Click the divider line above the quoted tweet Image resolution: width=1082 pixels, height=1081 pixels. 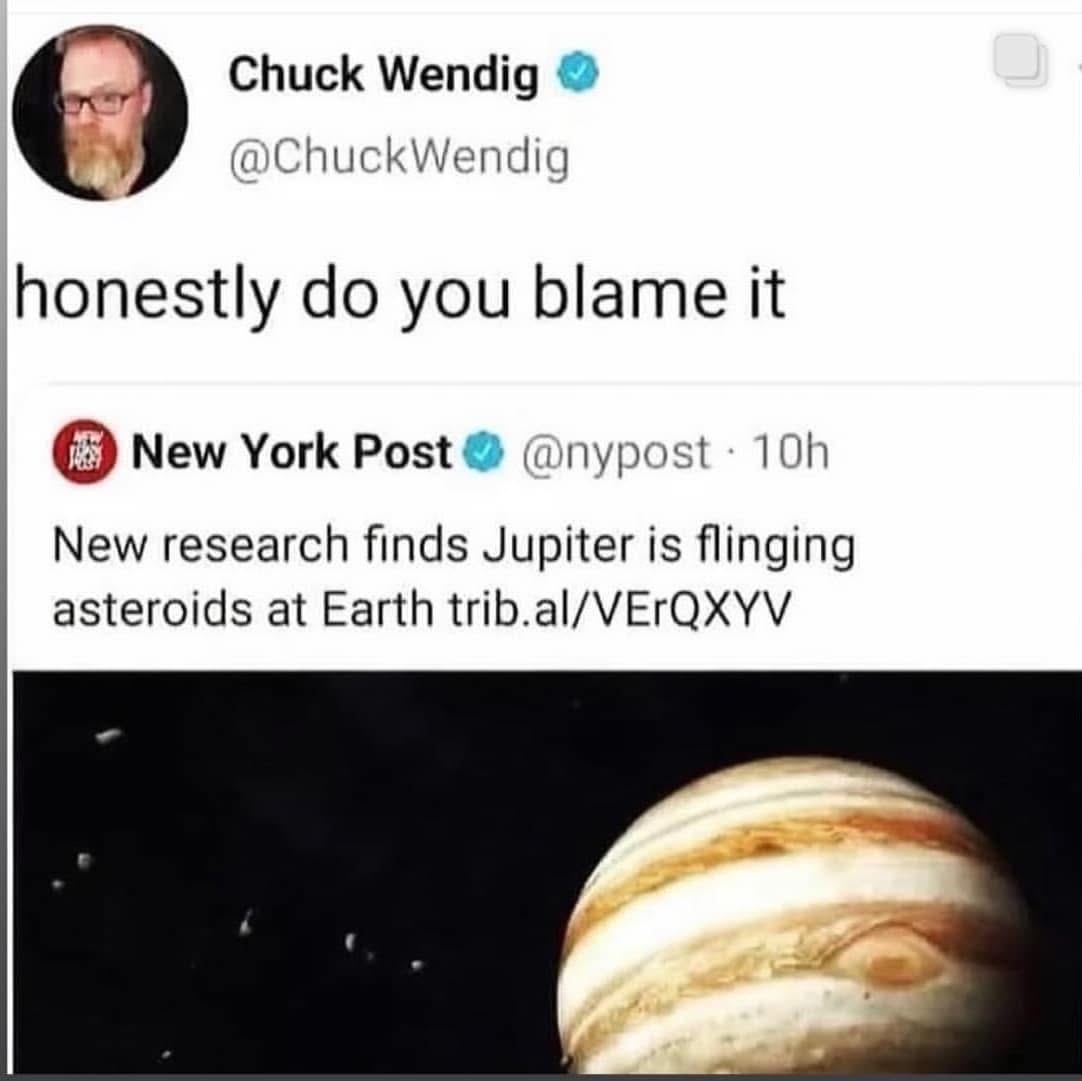(x=564, y=381)
